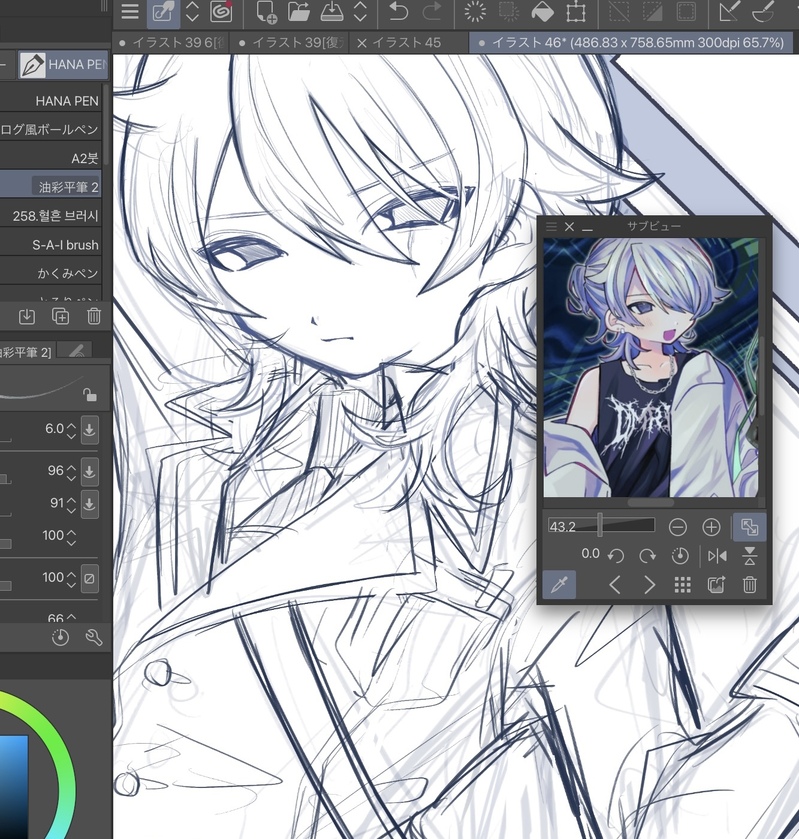Rotate Sub View image left
The height and width of the screenshot is (839, 799).
click(x=616, y=556)
